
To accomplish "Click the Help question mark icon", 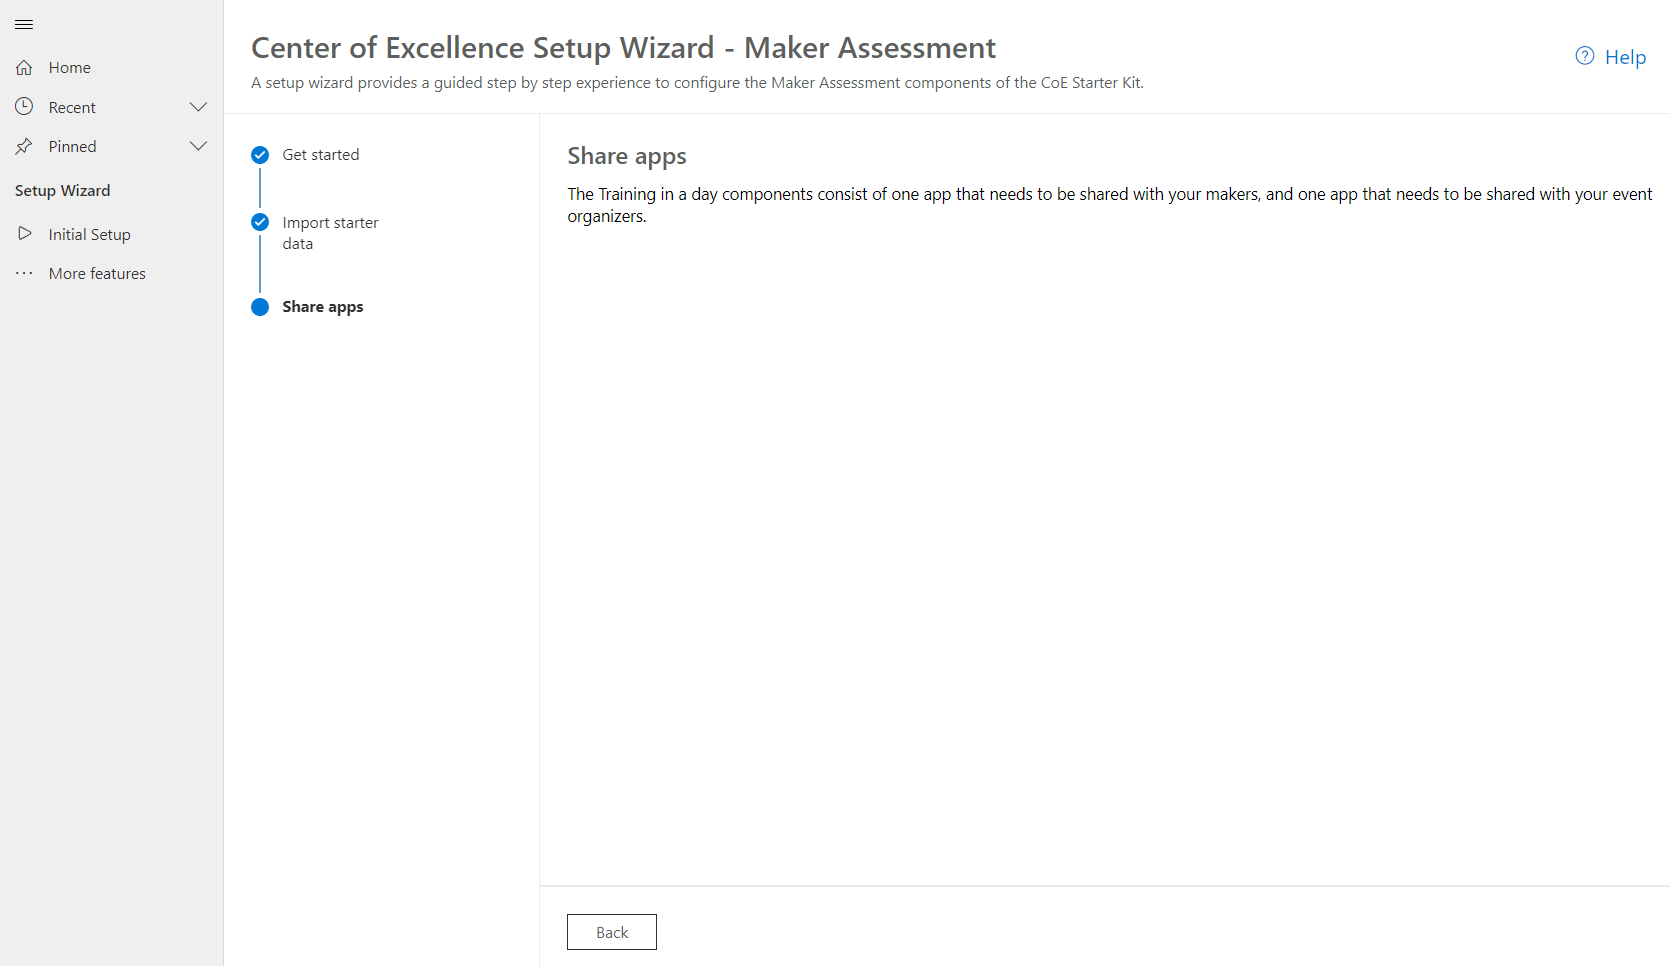I will [1585, 56].
